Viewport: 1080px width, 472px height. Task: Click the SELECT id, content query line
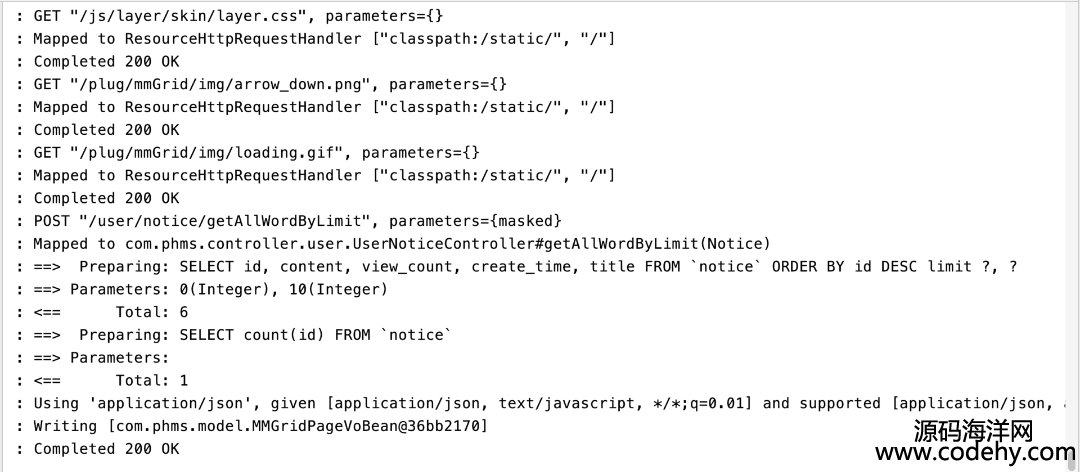pyautogui.click(x=517, y=267)
